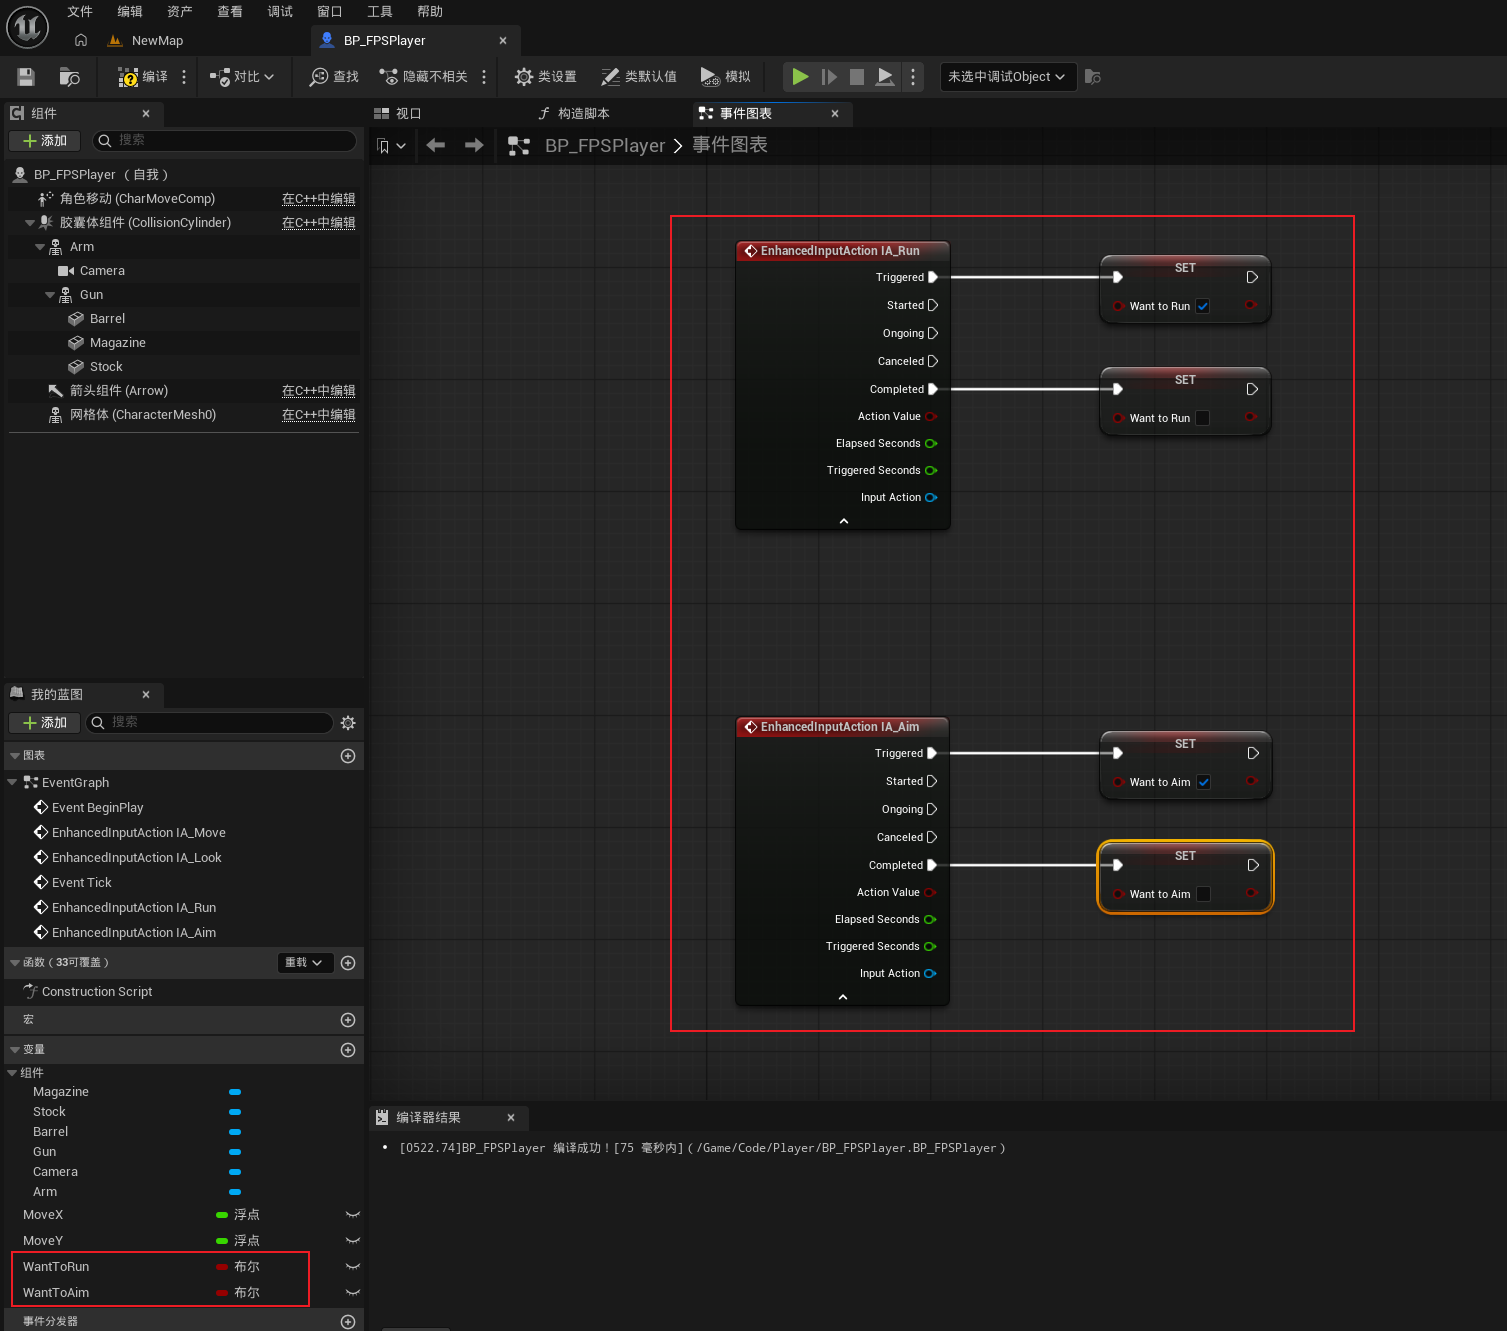The image size is (1507, 1331).
Task: Open the 未选中调试Object debug dropdown
Action: click(x=1008, y=77)
